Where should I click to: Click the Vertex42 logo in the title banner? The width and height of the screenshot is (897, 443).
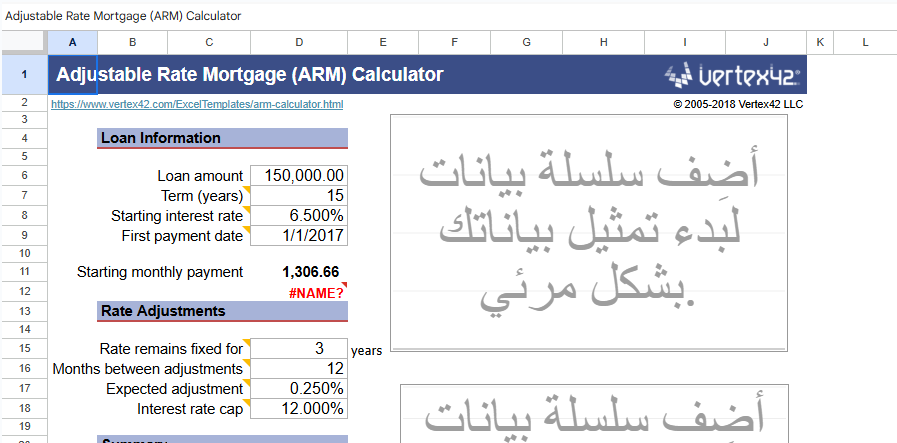[734, 75]
